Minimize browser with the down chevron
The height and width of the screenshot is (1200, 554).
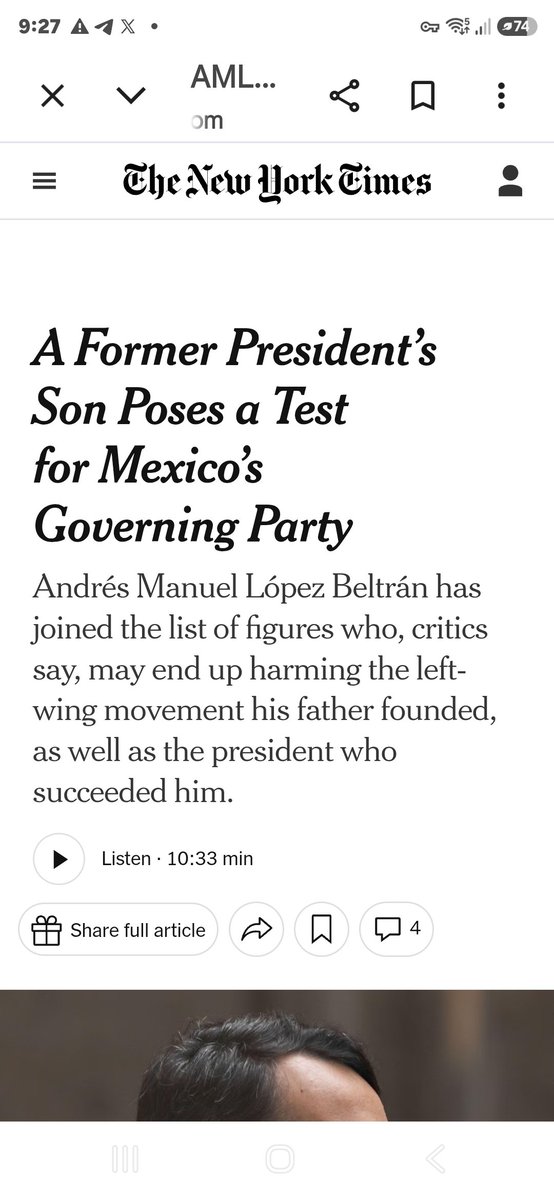(x=131, y=96)
